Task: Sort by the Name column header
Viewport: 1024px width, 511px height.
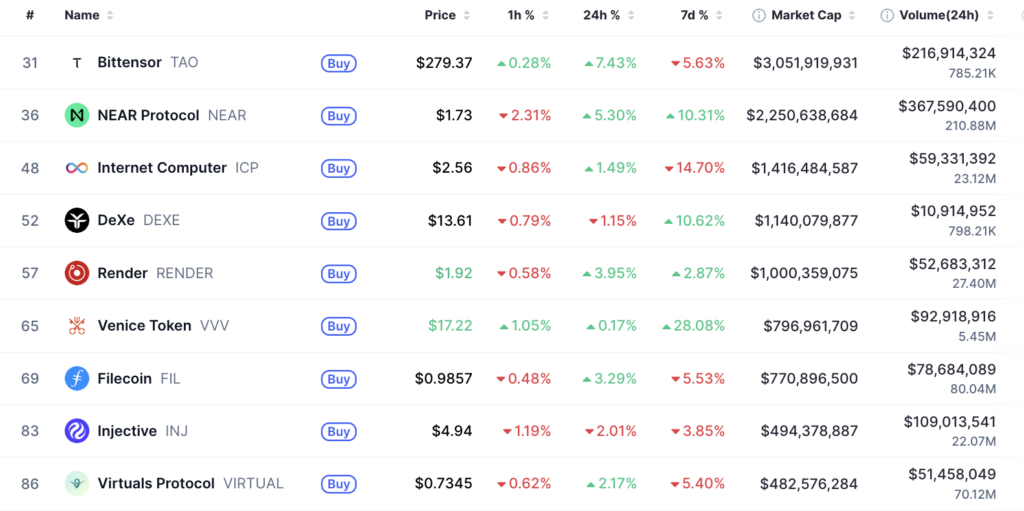Action: coord(89,16)
